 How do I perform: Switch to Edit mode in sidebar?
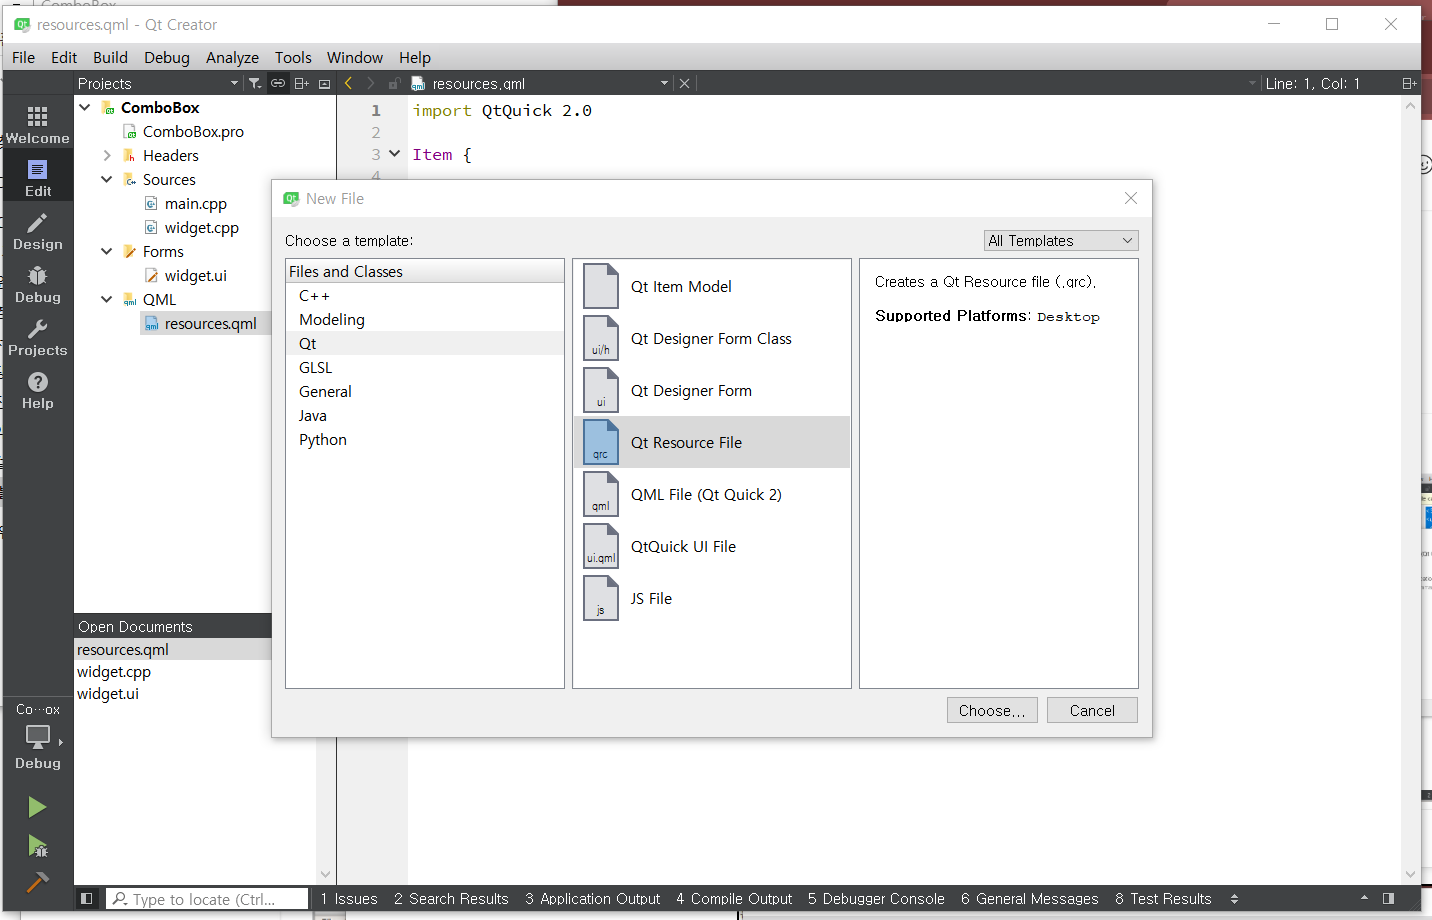[x=37, y=178]
